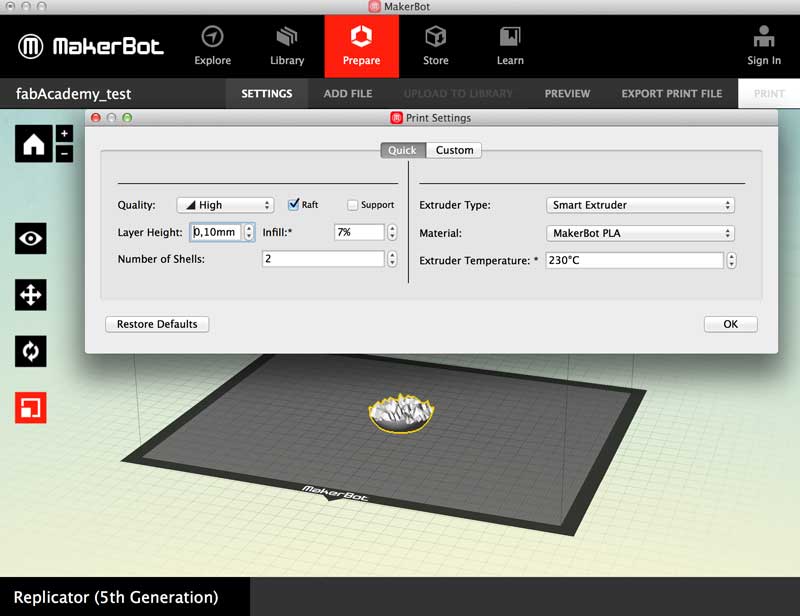Image resolution: width=800 pixels, height=616 pixels.
Task: Open the Learn section
Action: (510, 46)
